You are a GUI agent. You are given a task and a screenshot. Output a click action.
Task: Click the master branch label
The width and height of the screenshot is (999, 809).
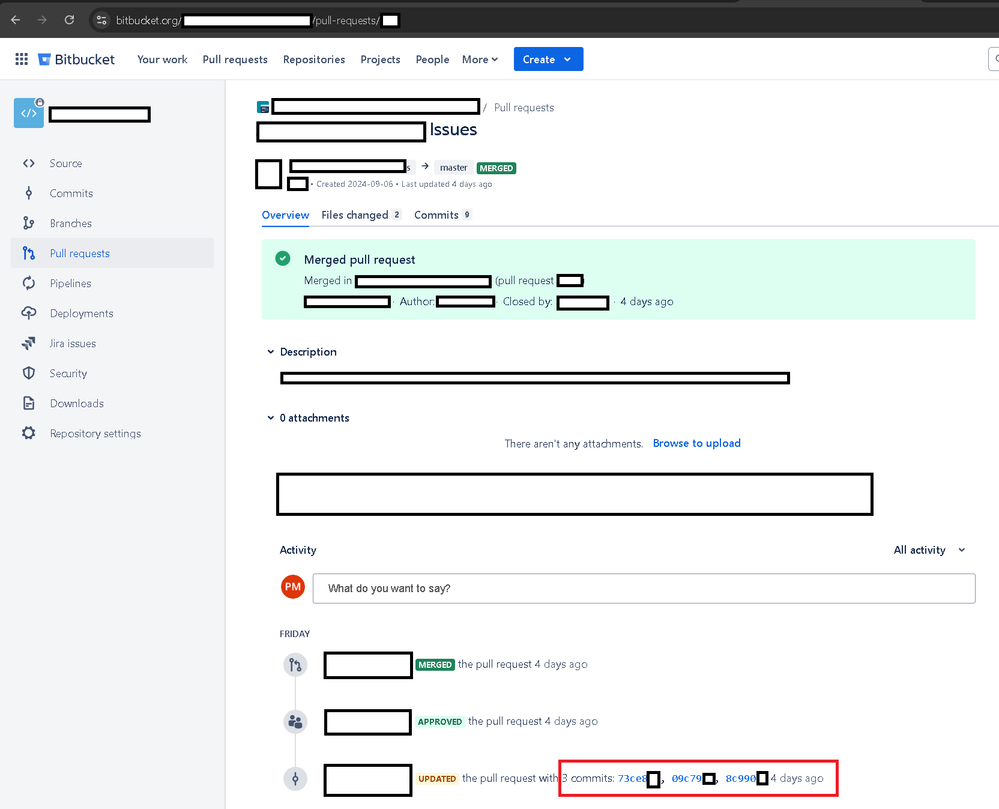(454, 168)
